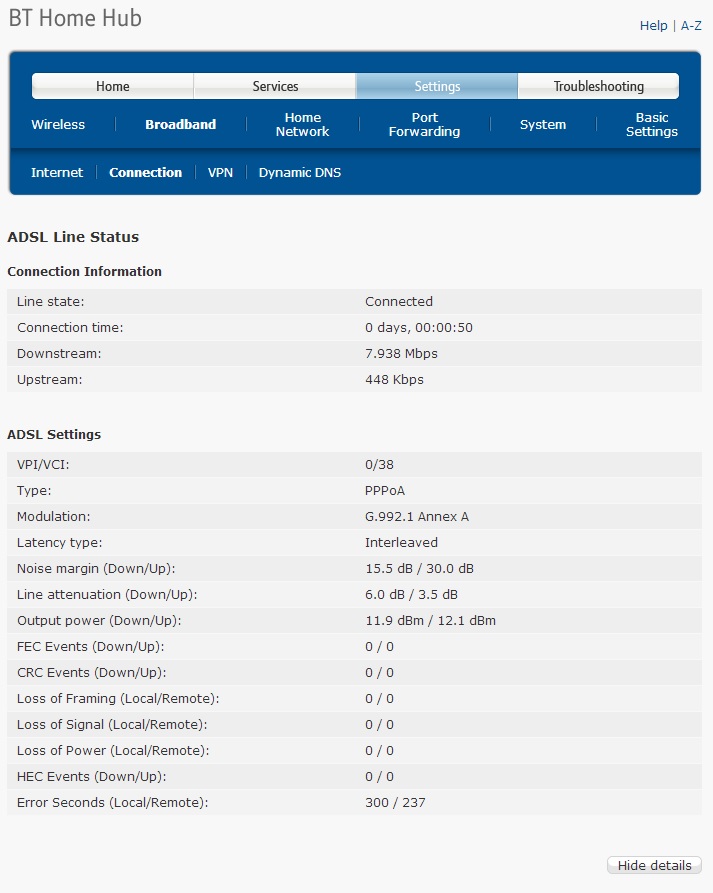Click the Line state label

tap(50, 301)
